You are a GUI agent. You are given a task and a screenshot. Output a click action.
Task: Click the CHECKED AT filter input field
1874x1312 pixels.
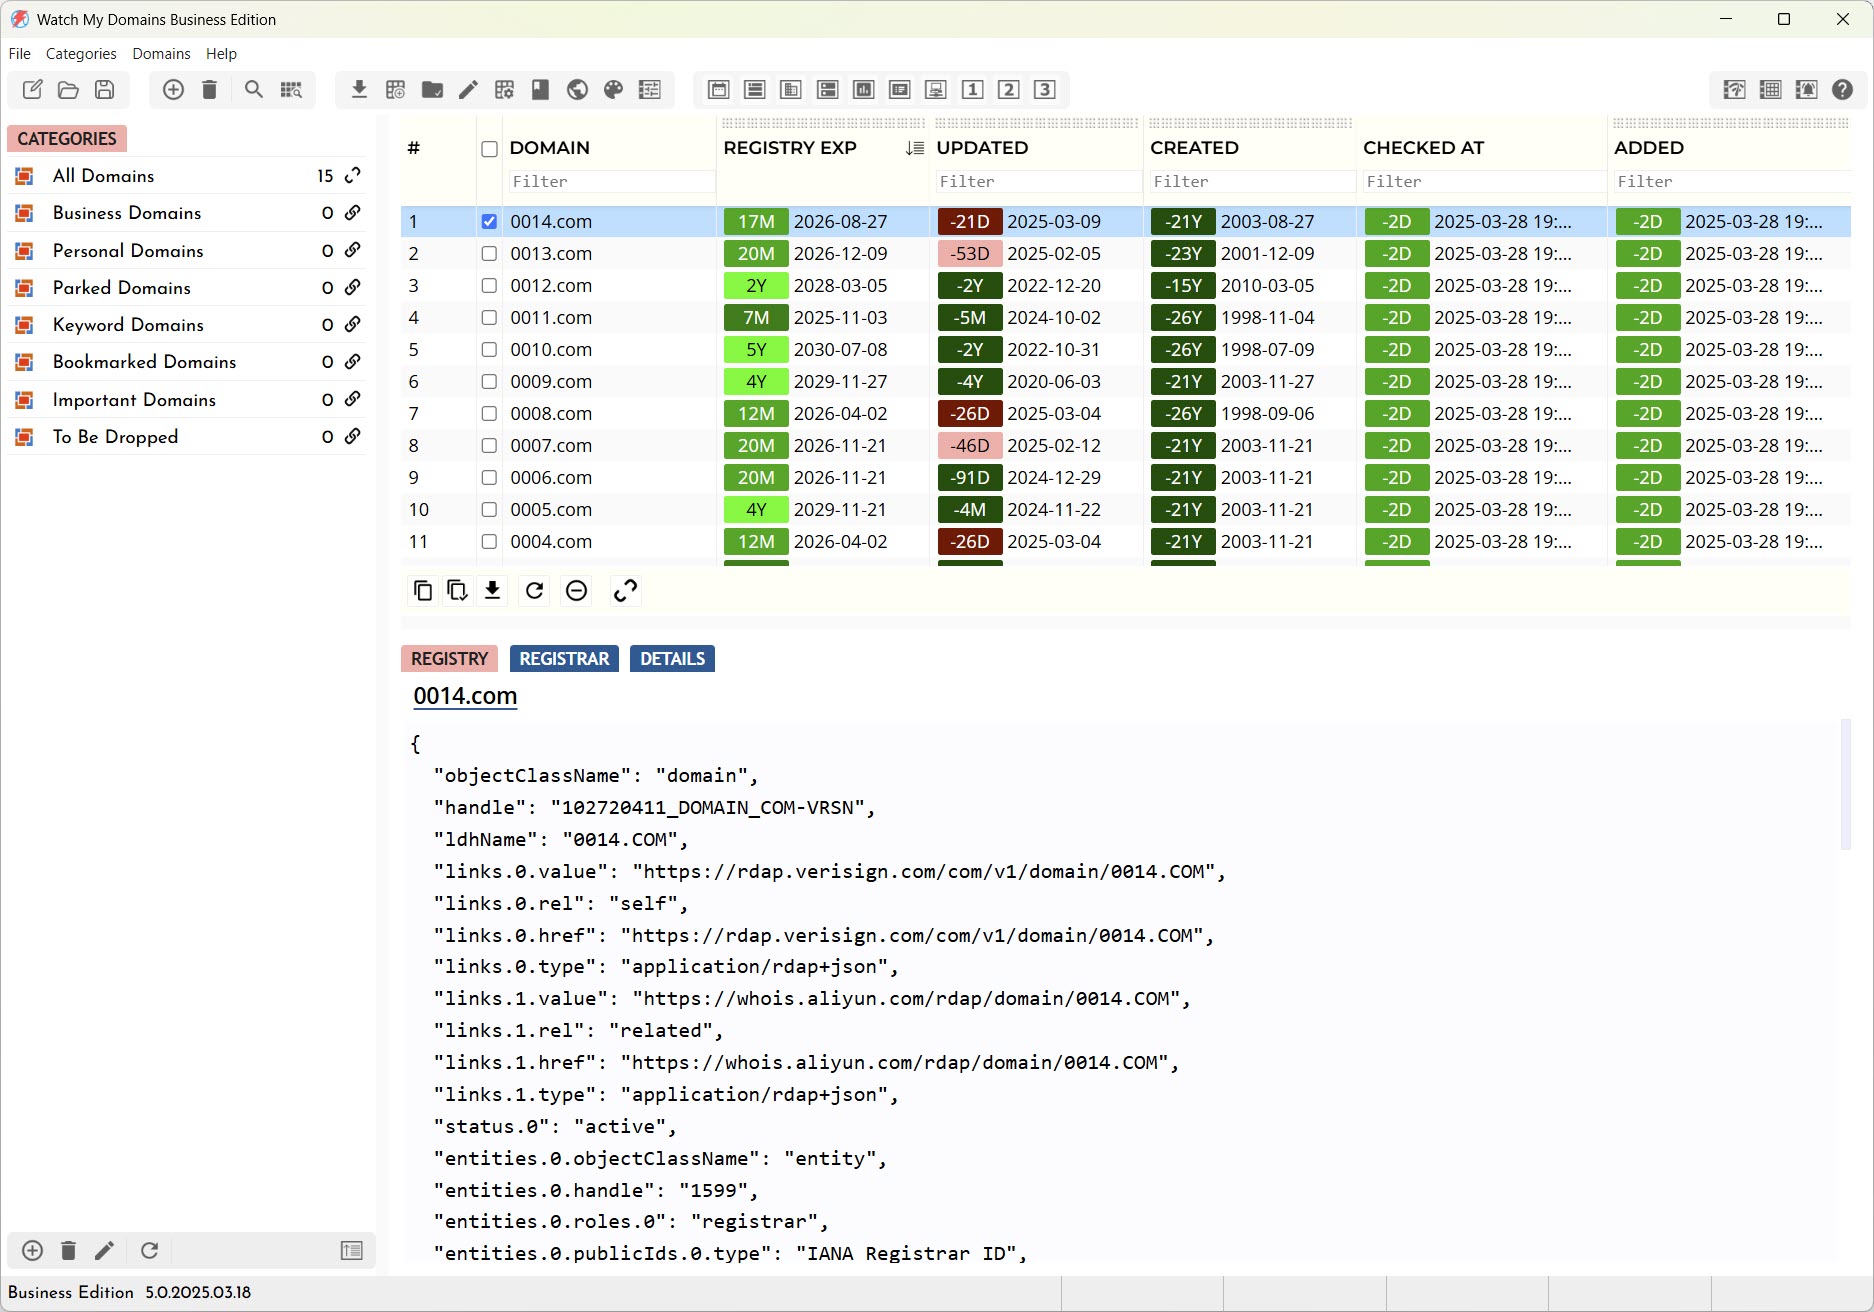click(x=1484, y=182)
